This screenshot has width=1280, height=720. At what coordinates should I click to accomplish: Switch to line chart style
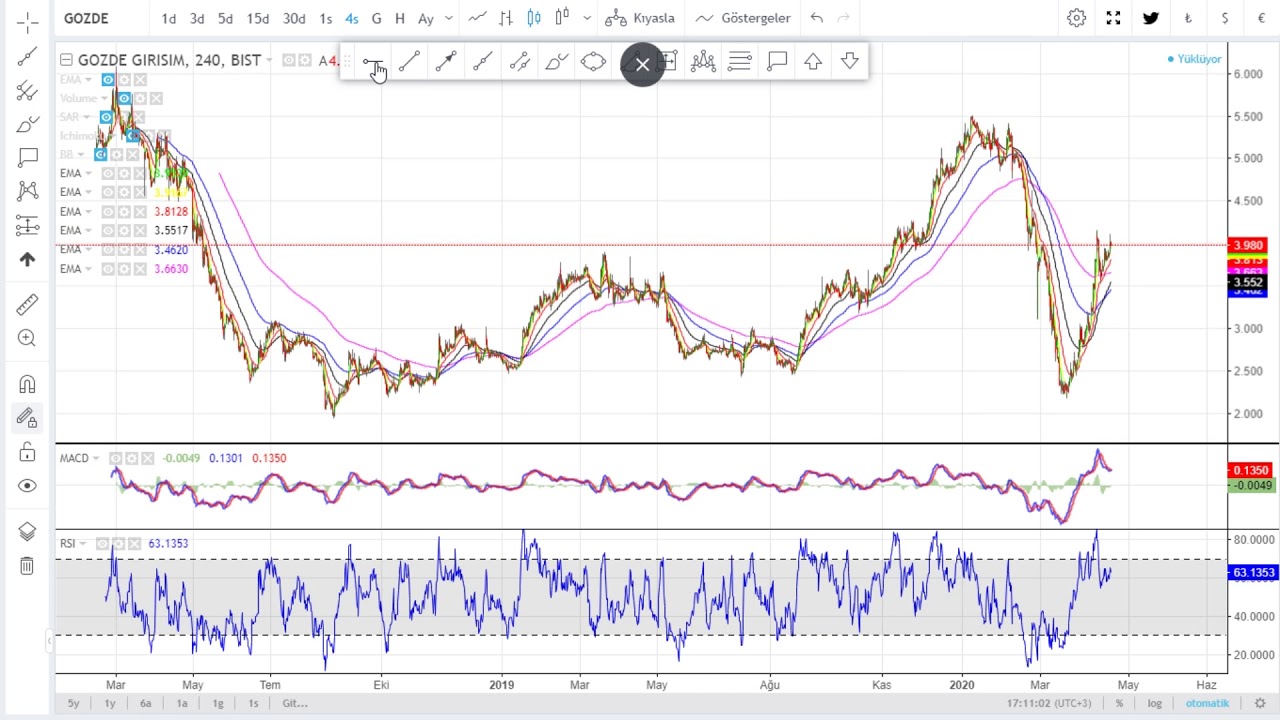point(478,18)
